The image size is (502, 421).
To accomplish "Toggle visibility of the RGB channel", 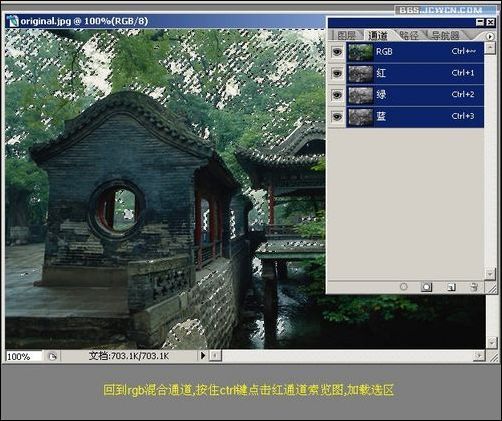I will tap(337, 52).
